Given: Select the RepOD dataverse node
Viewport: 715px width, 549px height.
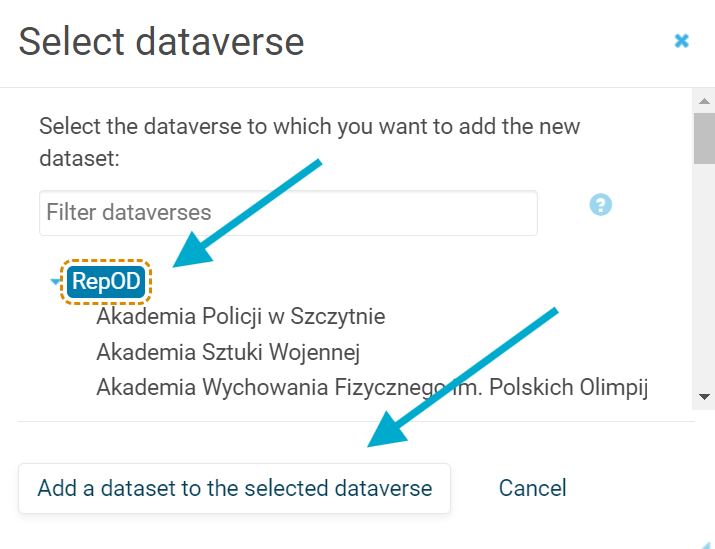Looking at the screenshot, I should pos(106,282).
